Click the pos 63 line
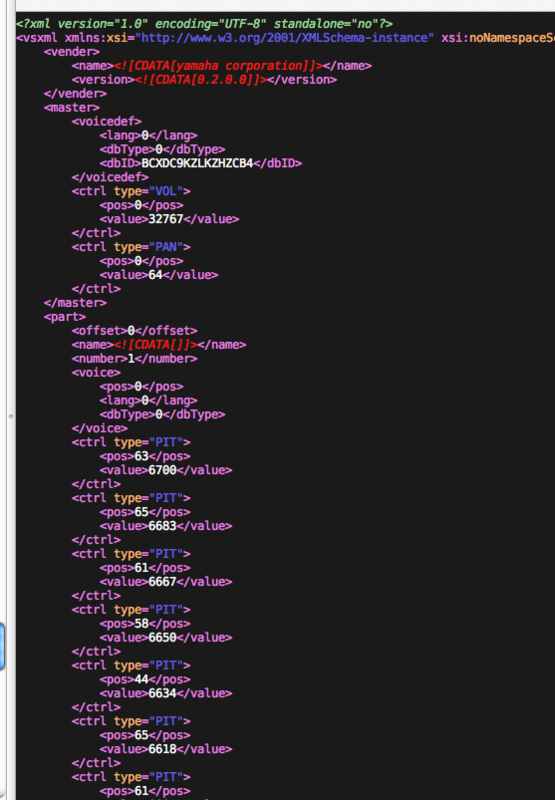 (145, 456)
